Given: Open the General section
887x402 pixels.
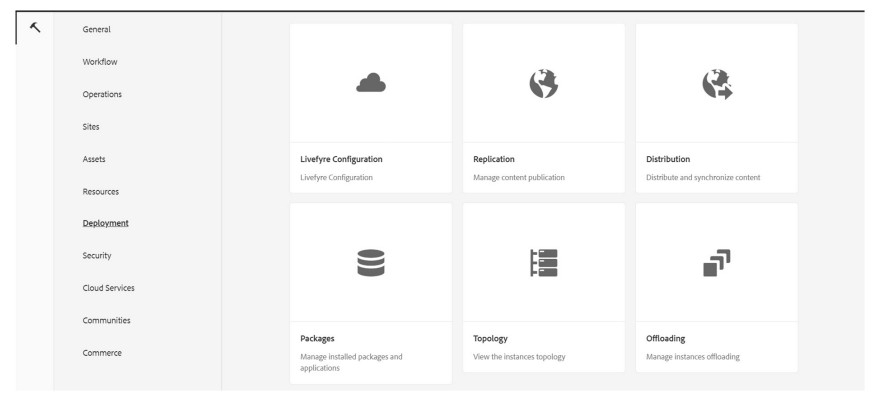Looking at the screenshot, I should (x=97, y=29).
